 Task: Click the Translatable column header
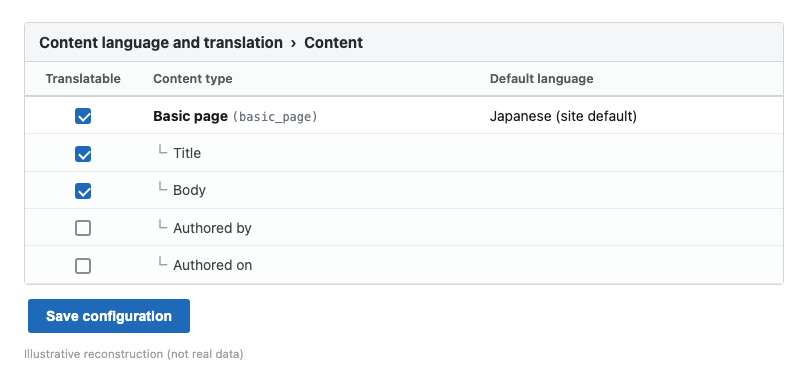coord(83,79)
